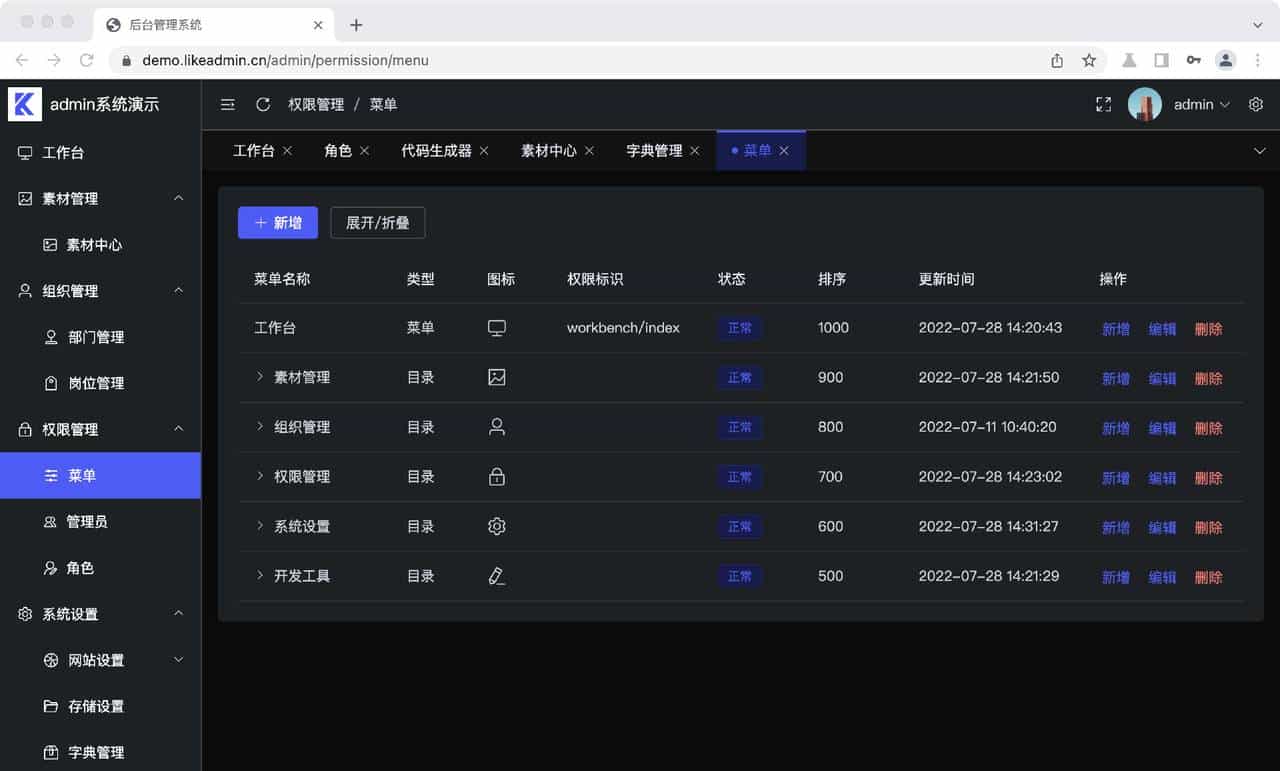Click the lock icon on the 权限管理 table row
Screen dimensions: 1280x771
click(x=497, y=477)
